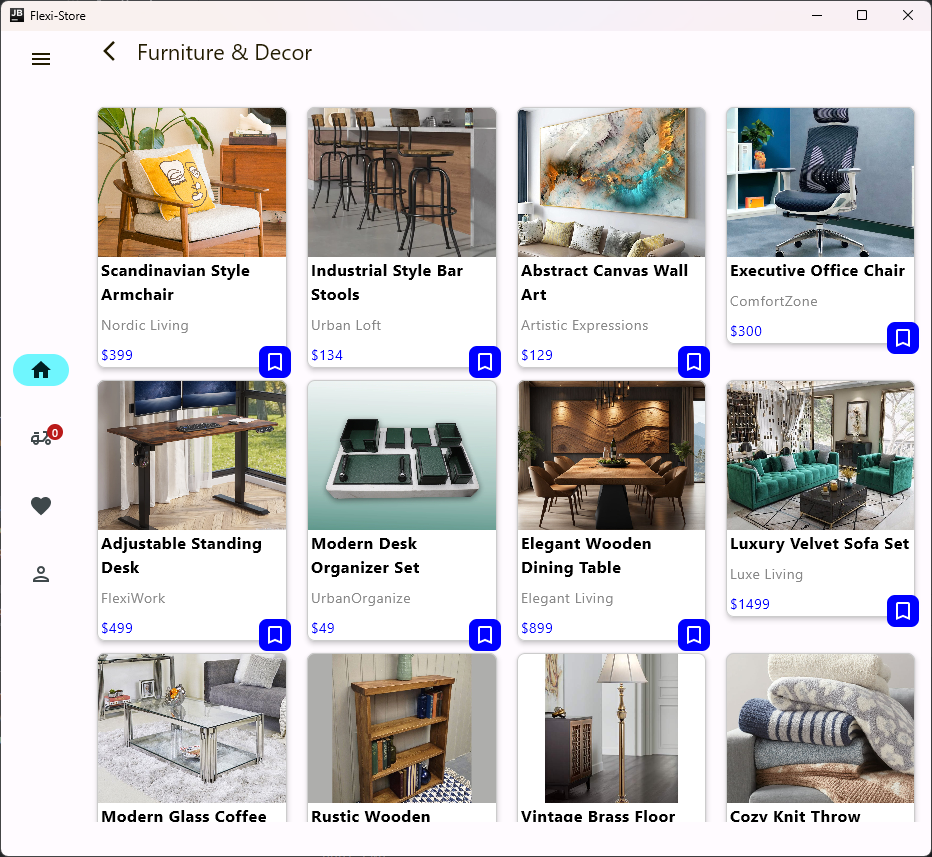This screenshot has width=932, height=857.
Task: Open the delivery cart scooter icon
Action: pos(41,438)
